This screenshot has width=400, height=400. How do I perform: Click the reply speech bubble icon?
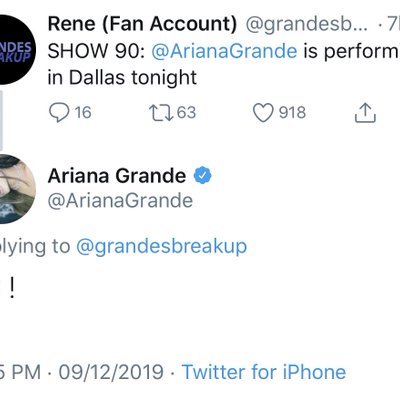pyautogui.click(x=59, y=112)
